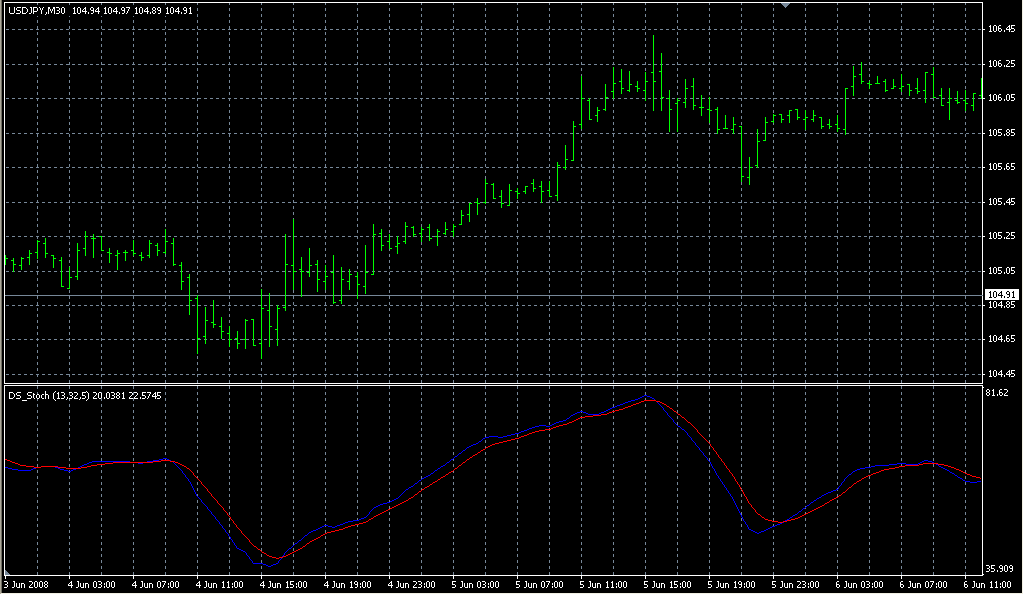Click the 105.45 price level on axis

click(x=1000, y=202)
